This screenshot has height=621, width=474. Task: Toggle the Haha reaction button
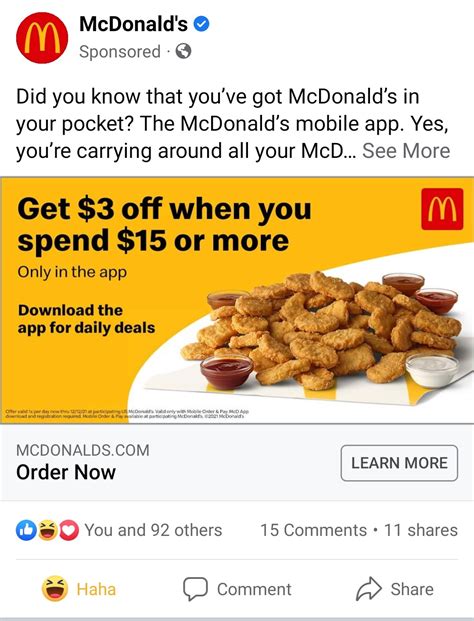(x=79, y=589)
